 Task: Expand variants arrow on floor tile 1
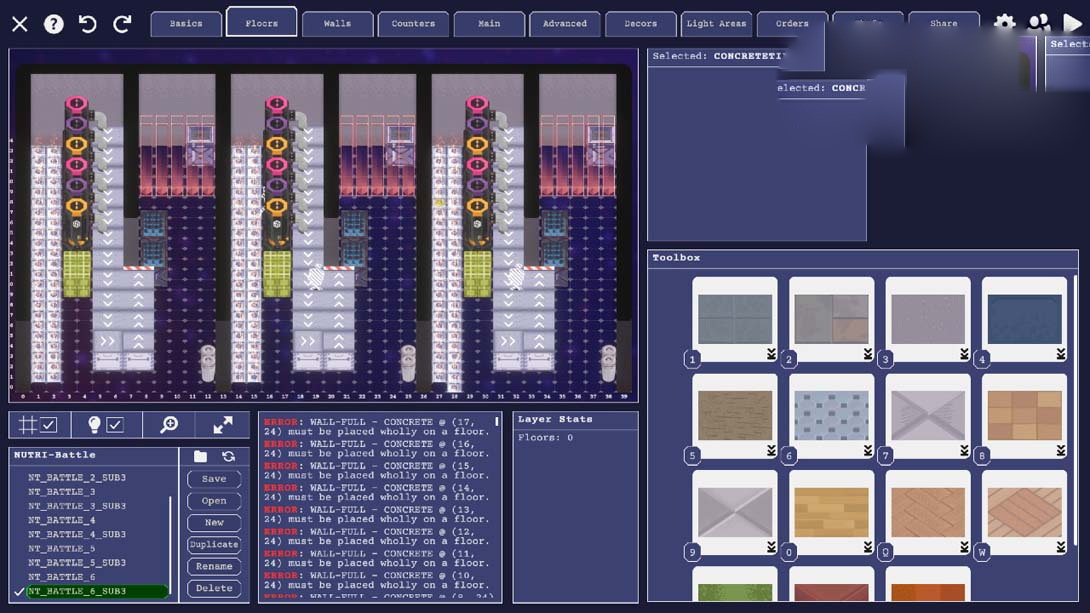(771, 354)
